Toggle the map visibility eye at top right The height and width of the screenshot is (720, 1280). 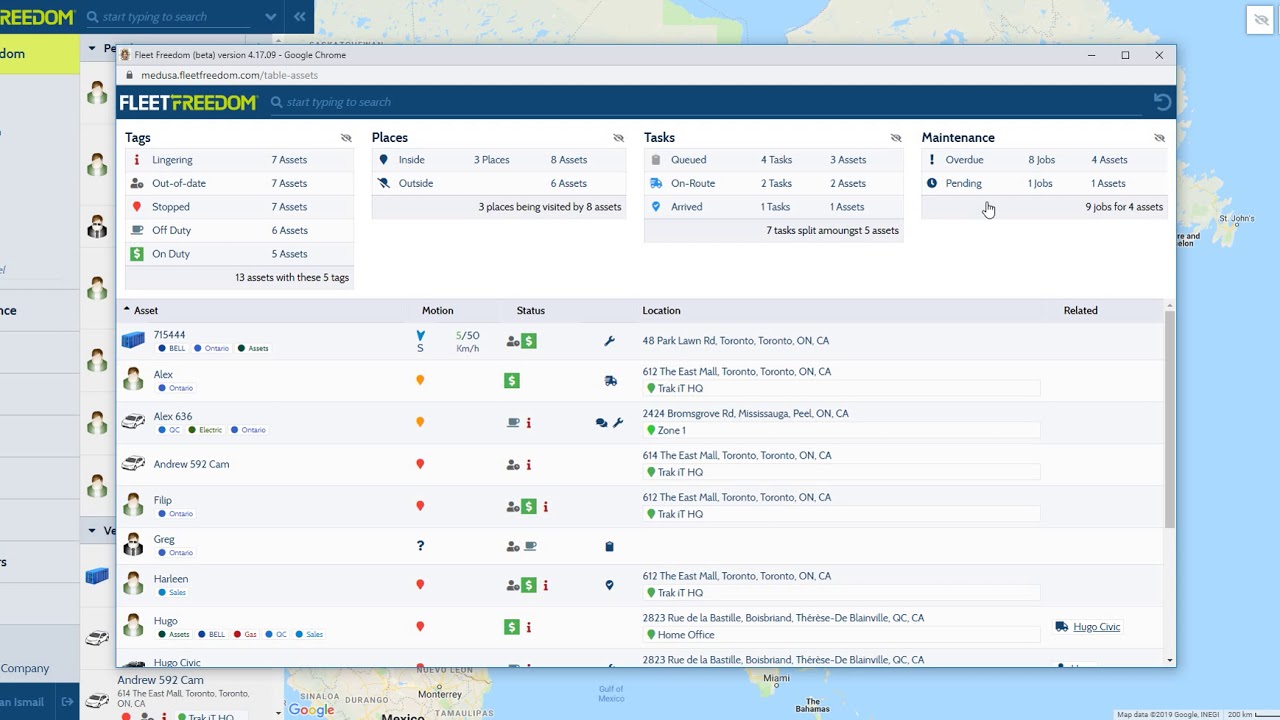pos(1259,19)
